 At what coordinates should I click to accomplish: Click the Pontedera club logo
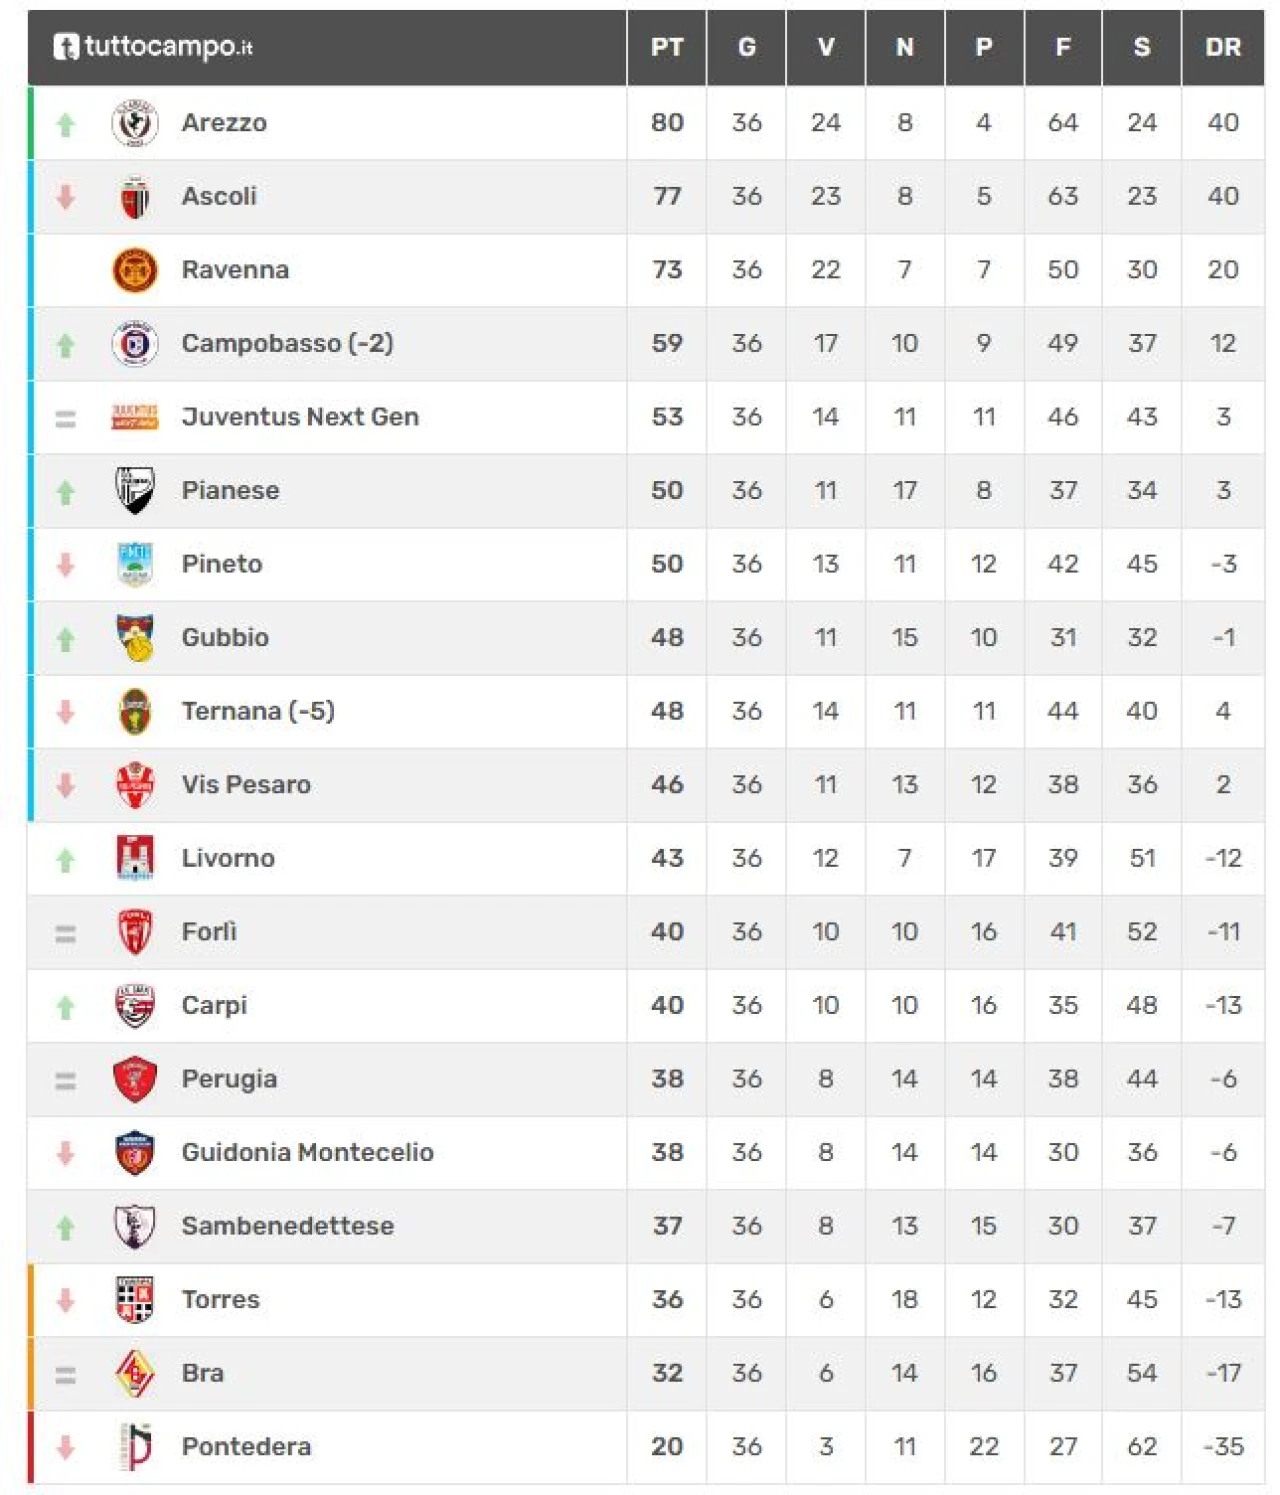(135, 1447)
